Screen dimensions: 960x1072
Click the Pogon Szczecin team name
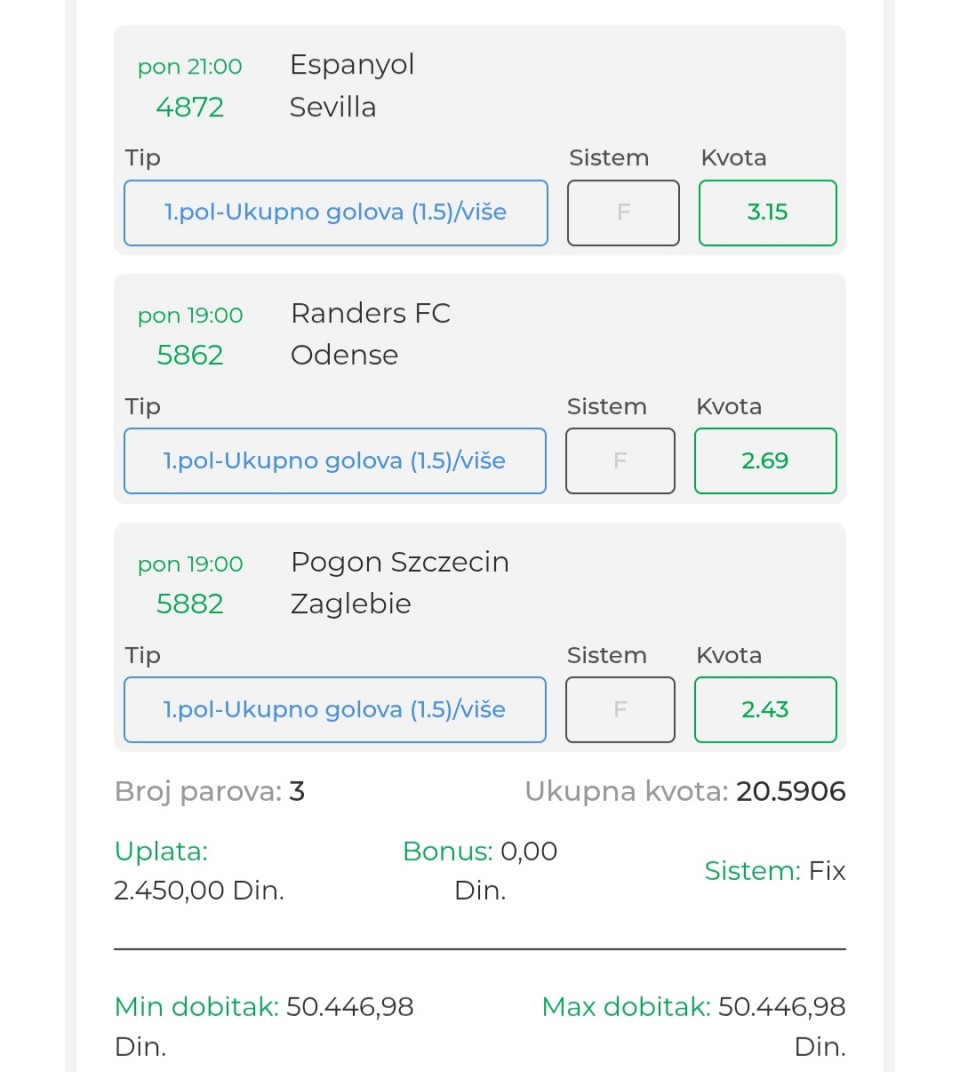(400, 562)
